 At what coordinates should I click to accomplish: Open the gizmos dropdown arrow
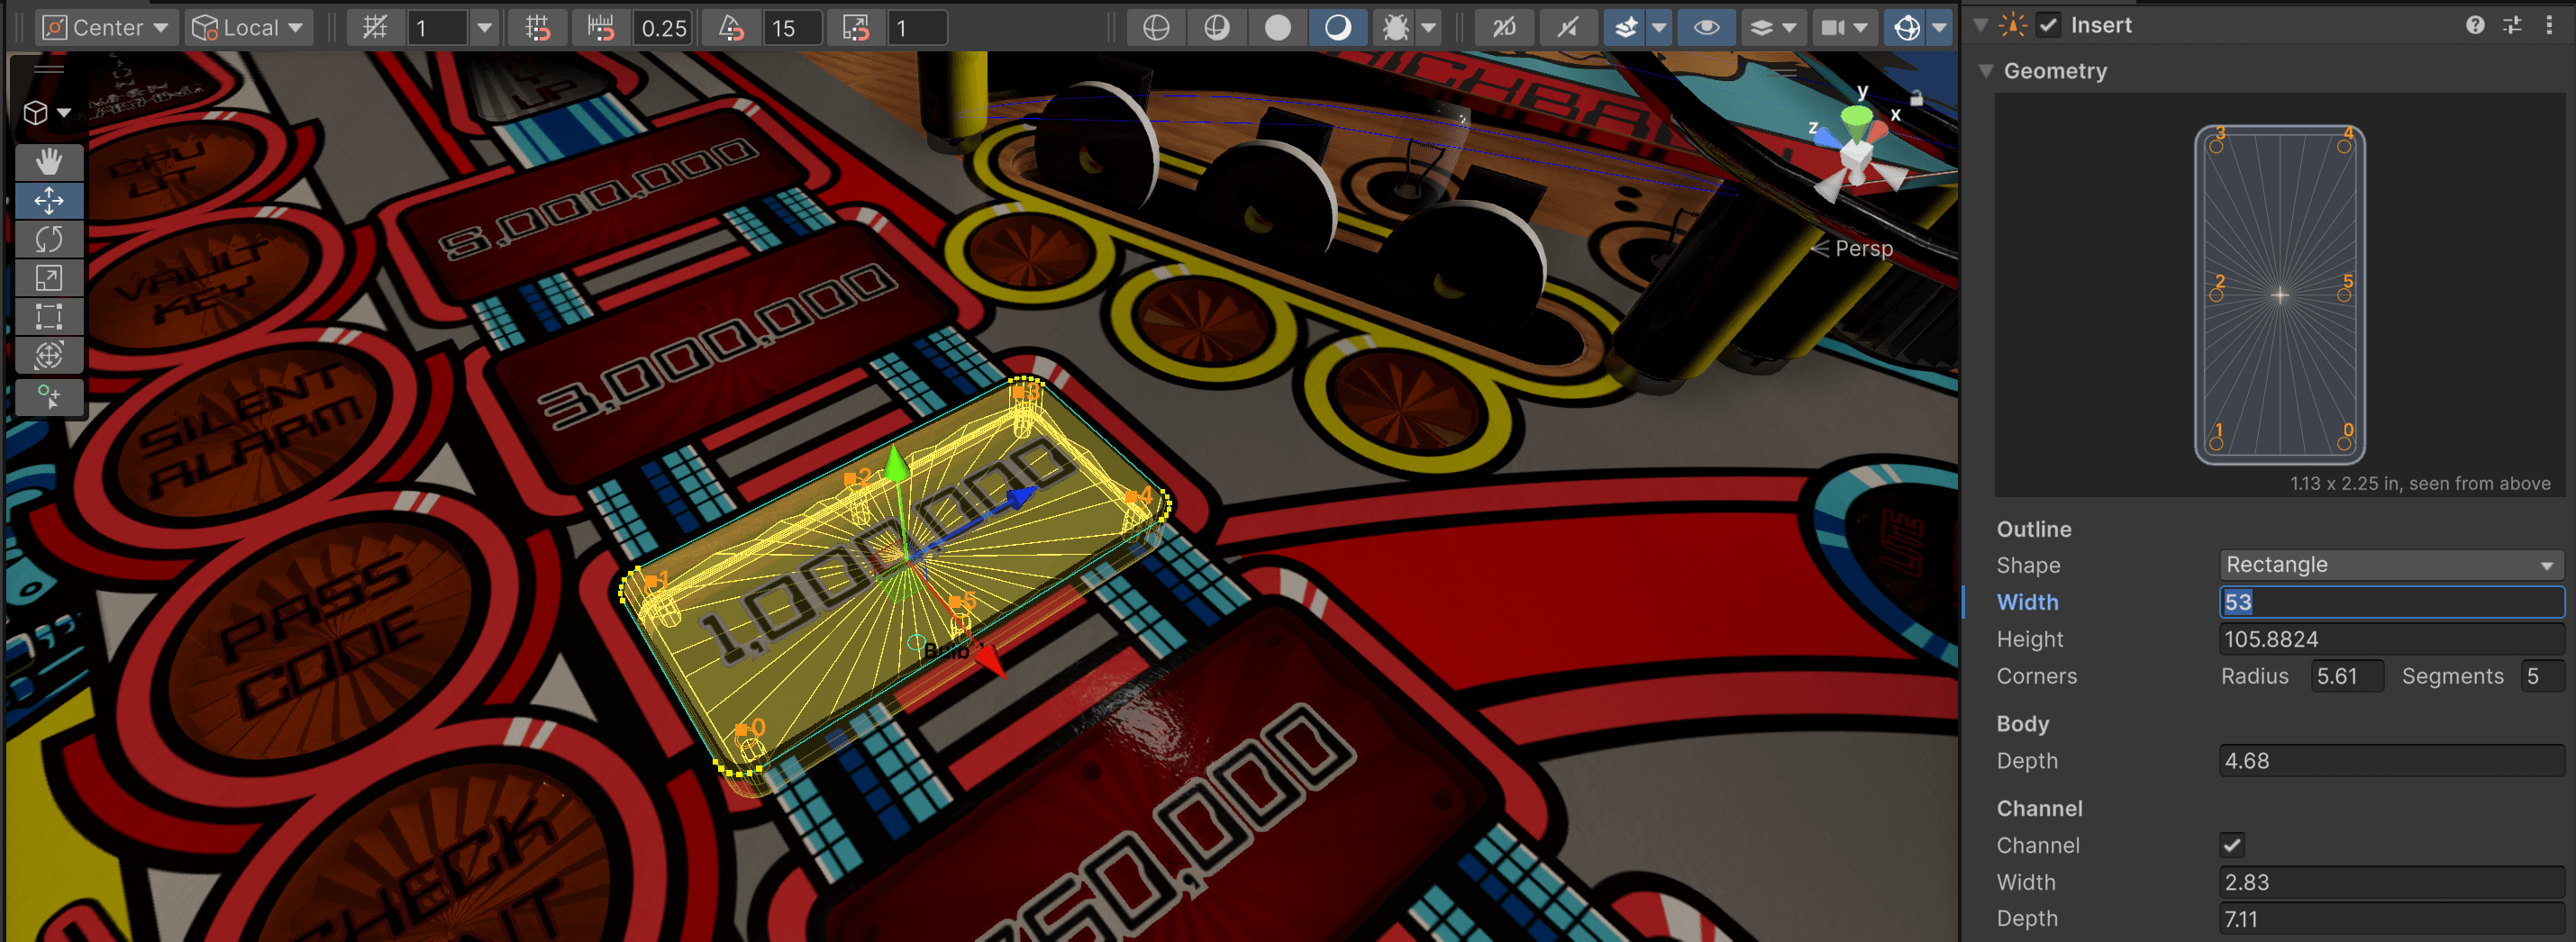[x=1939, y=28]
